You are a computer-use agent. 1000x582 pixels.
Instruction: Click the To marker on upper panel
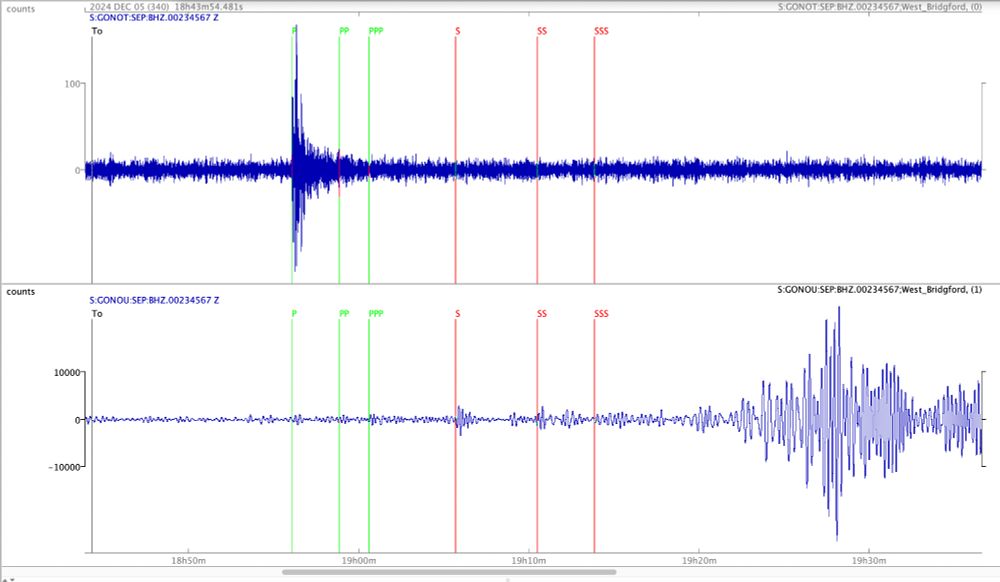[x=97, y=31]
